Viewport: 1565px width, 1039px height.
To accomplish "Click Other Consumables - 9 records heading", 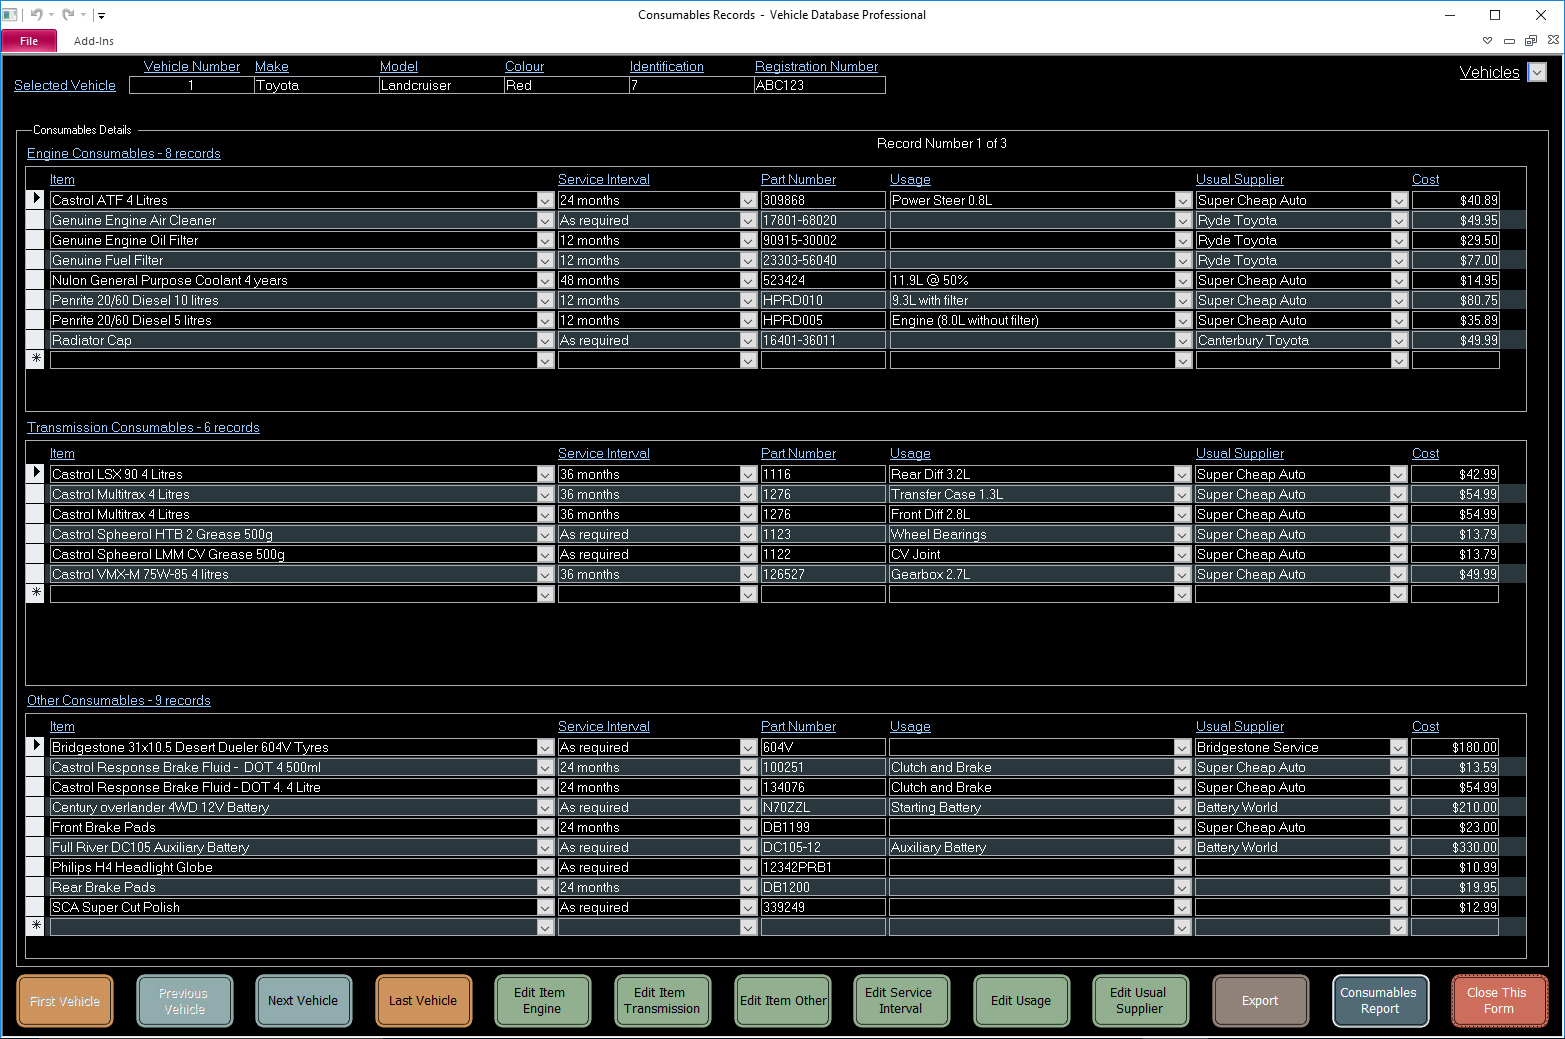I will pyautogui.click(x=119, y=700).
